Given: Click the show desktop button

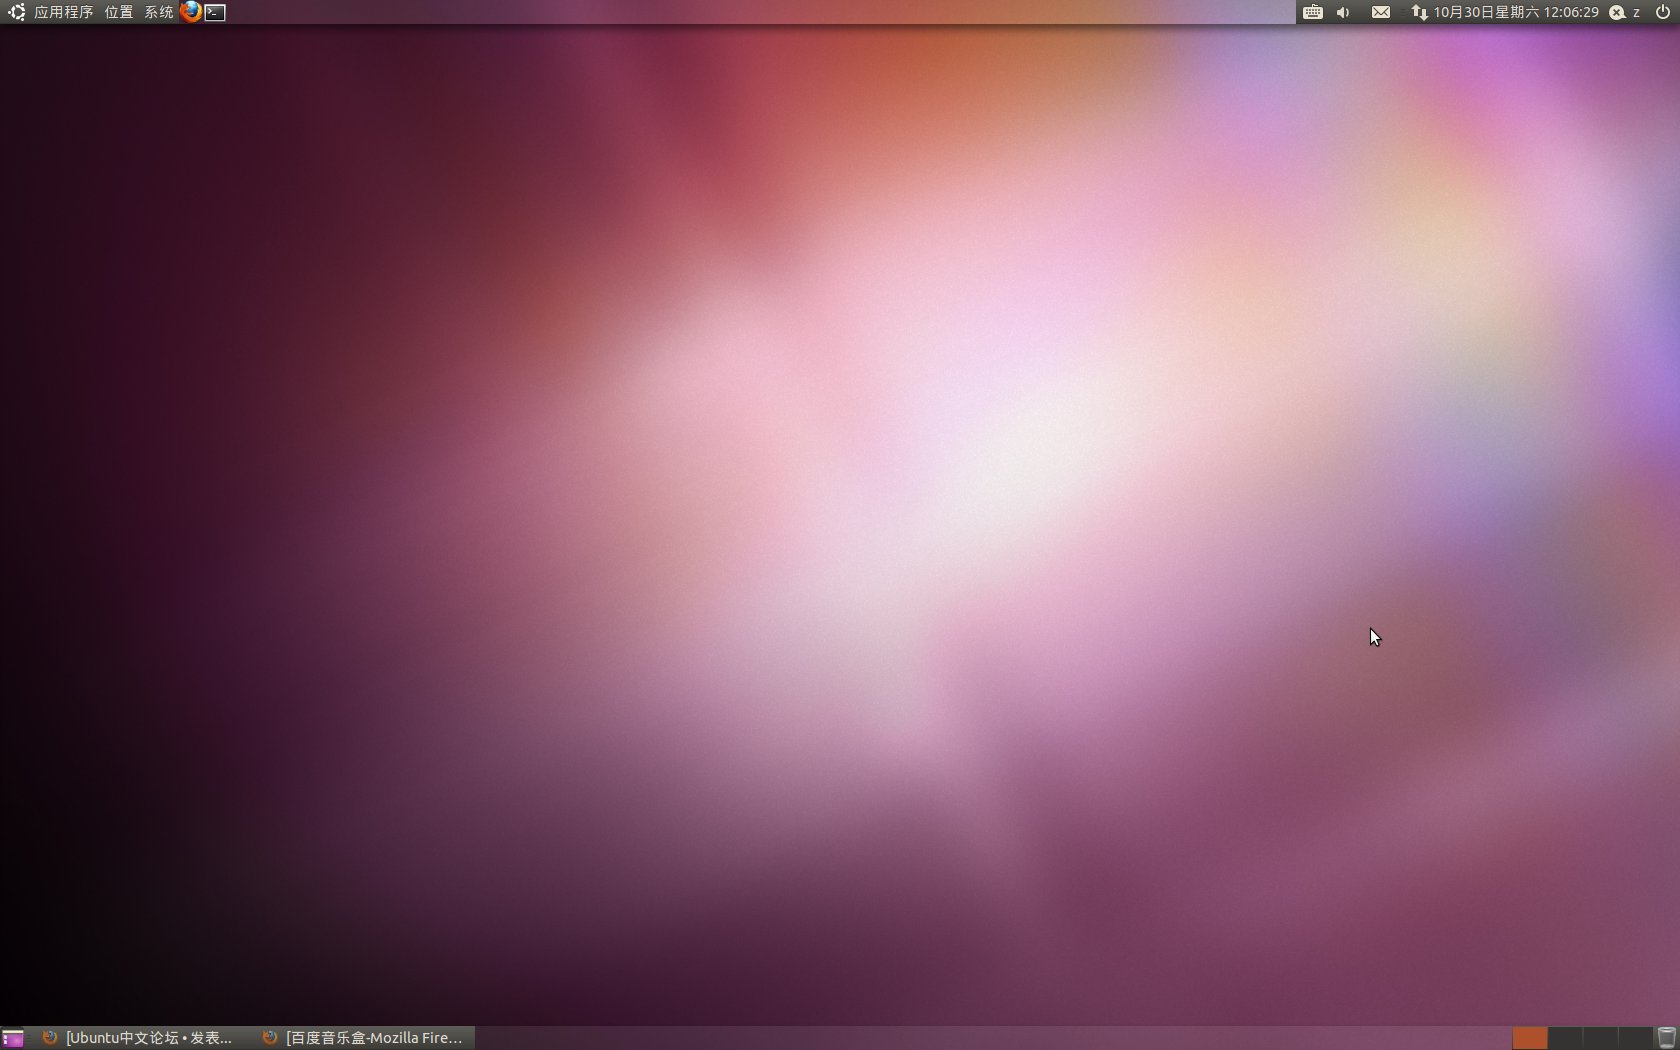Looking at the screenshot, I should [x=13, y=1038].
